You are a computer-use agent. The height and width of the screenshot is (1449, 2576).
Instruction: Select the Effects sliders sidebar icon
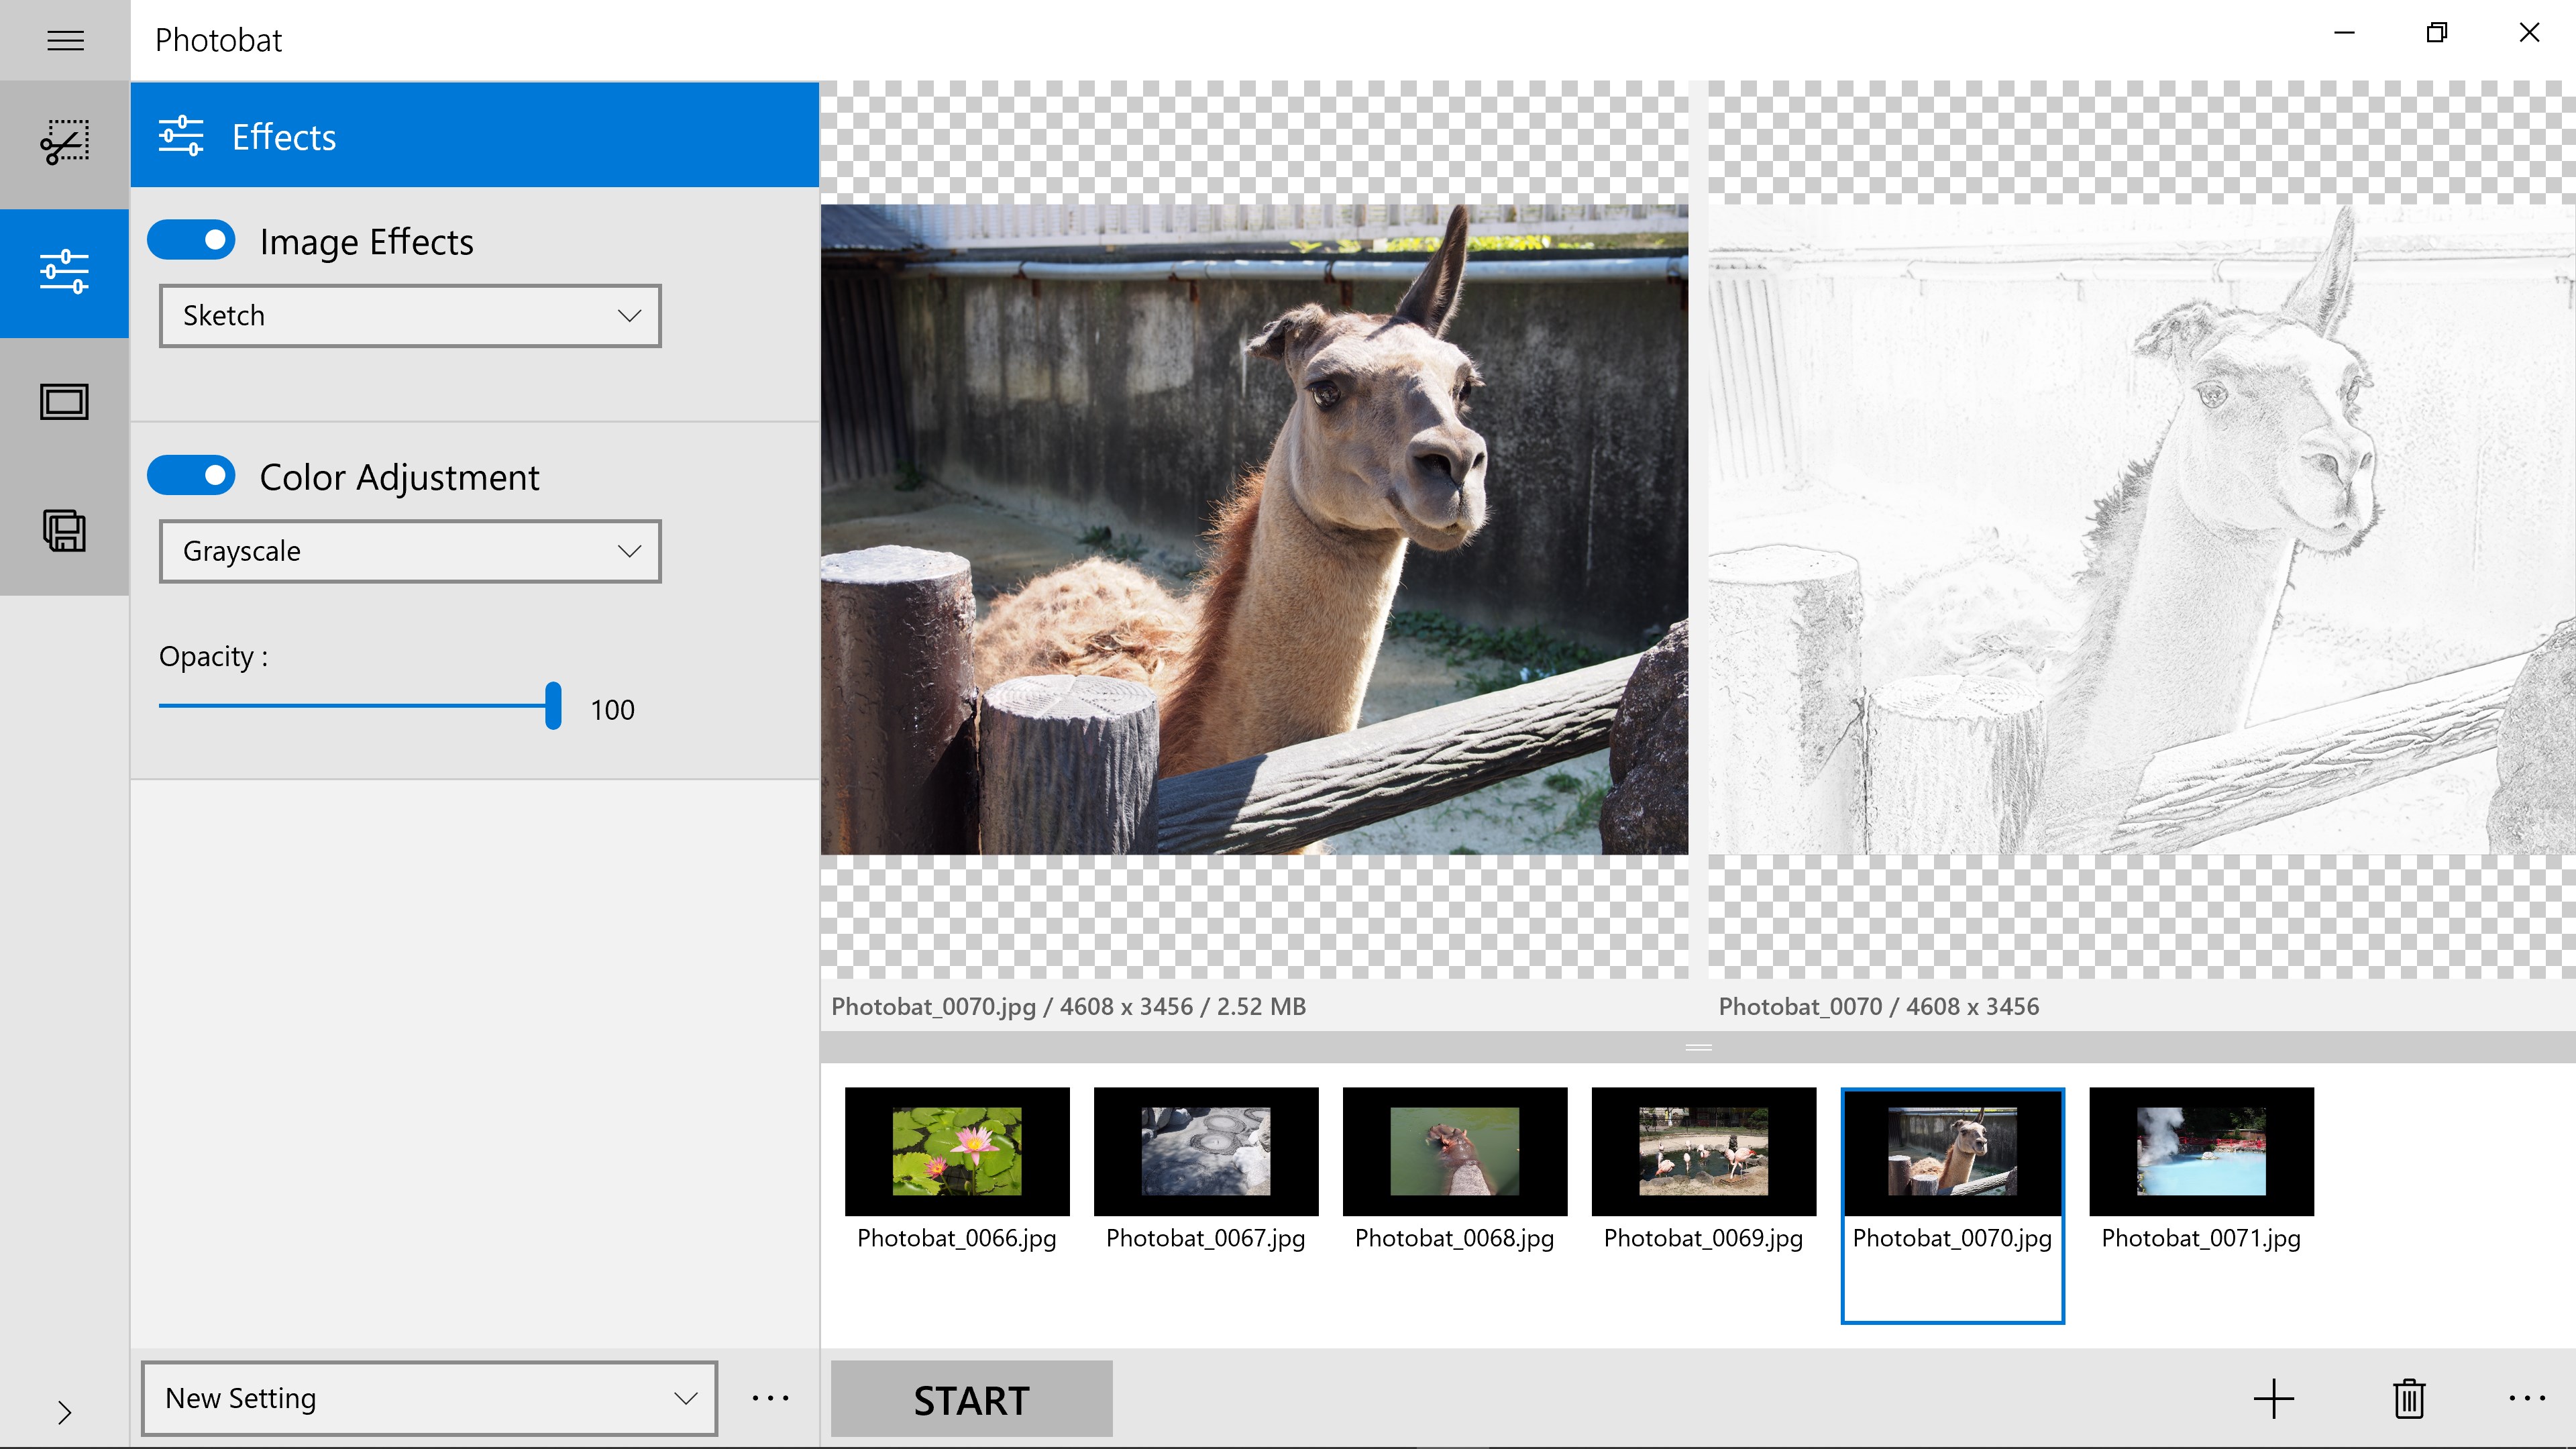pos(65,272)
